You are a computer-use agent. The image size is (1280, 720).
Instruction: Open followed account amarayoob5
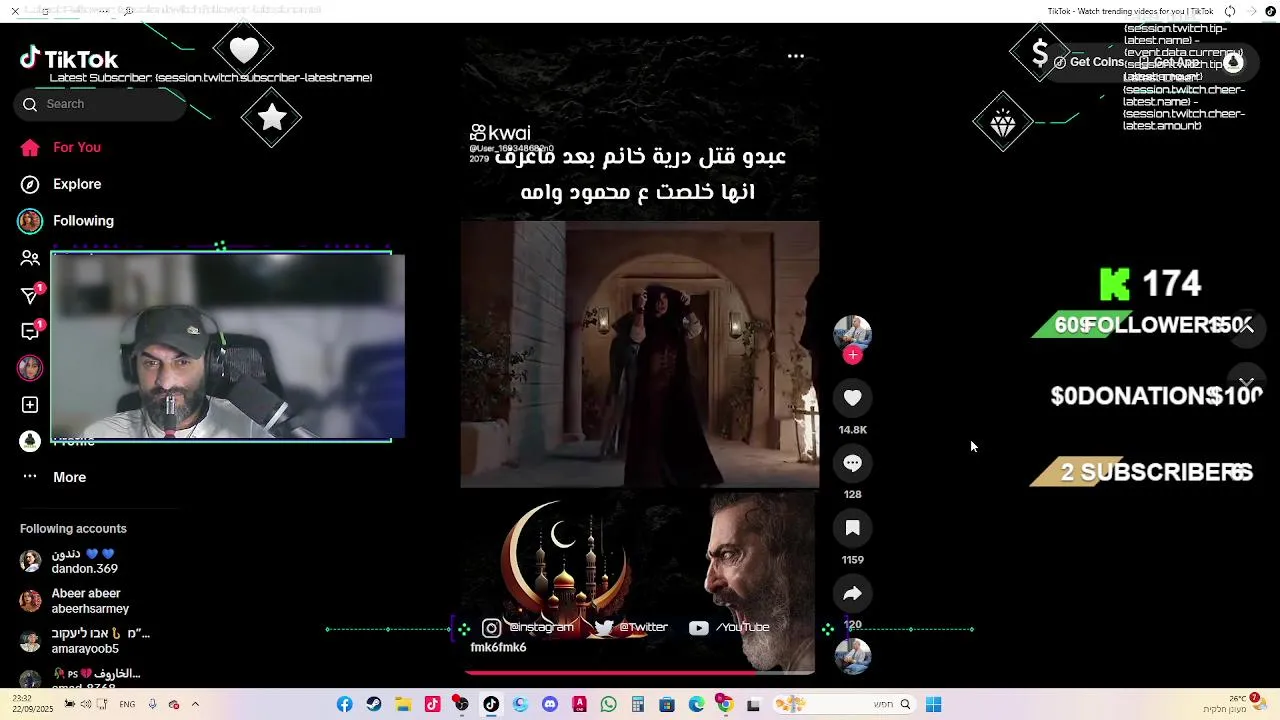(85, 641)
